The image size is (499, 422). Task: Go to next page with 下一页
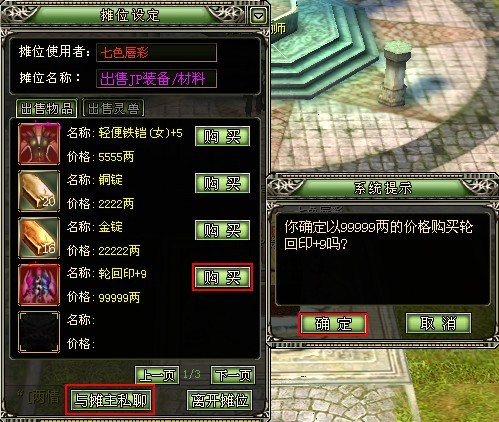233,375
